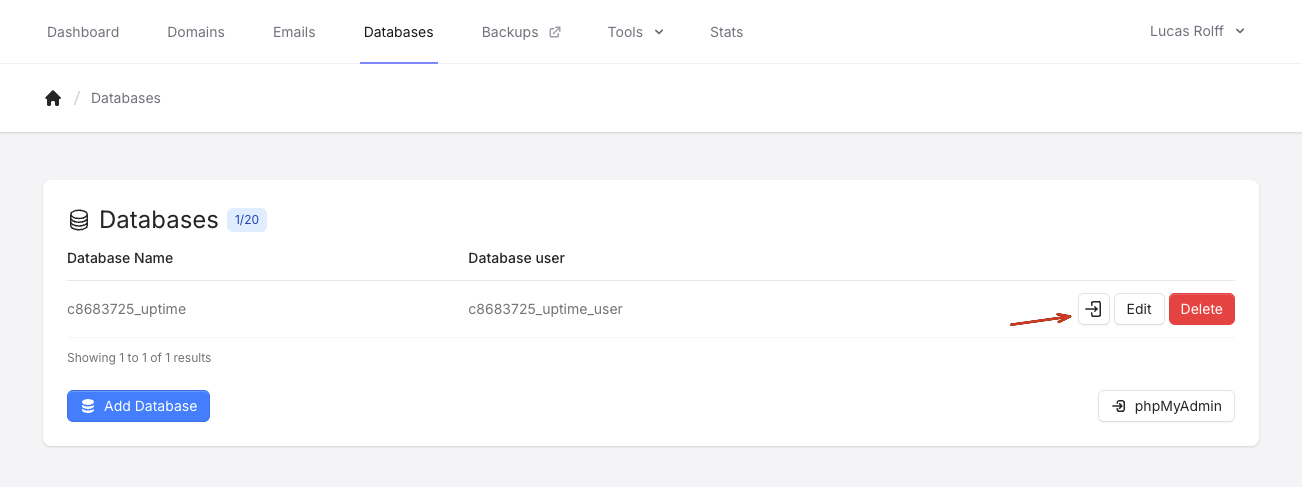Navigate to the Stats tab
The width and height of the screenshot is (1302, 487).
[726, 32]
